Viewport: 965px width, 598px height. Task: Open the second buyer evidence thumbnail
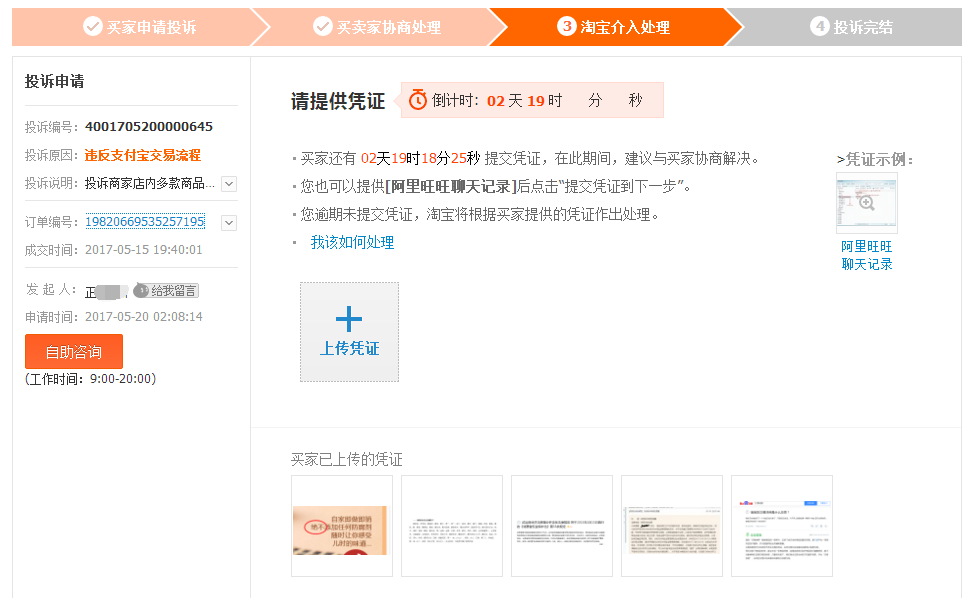[452, 525]
